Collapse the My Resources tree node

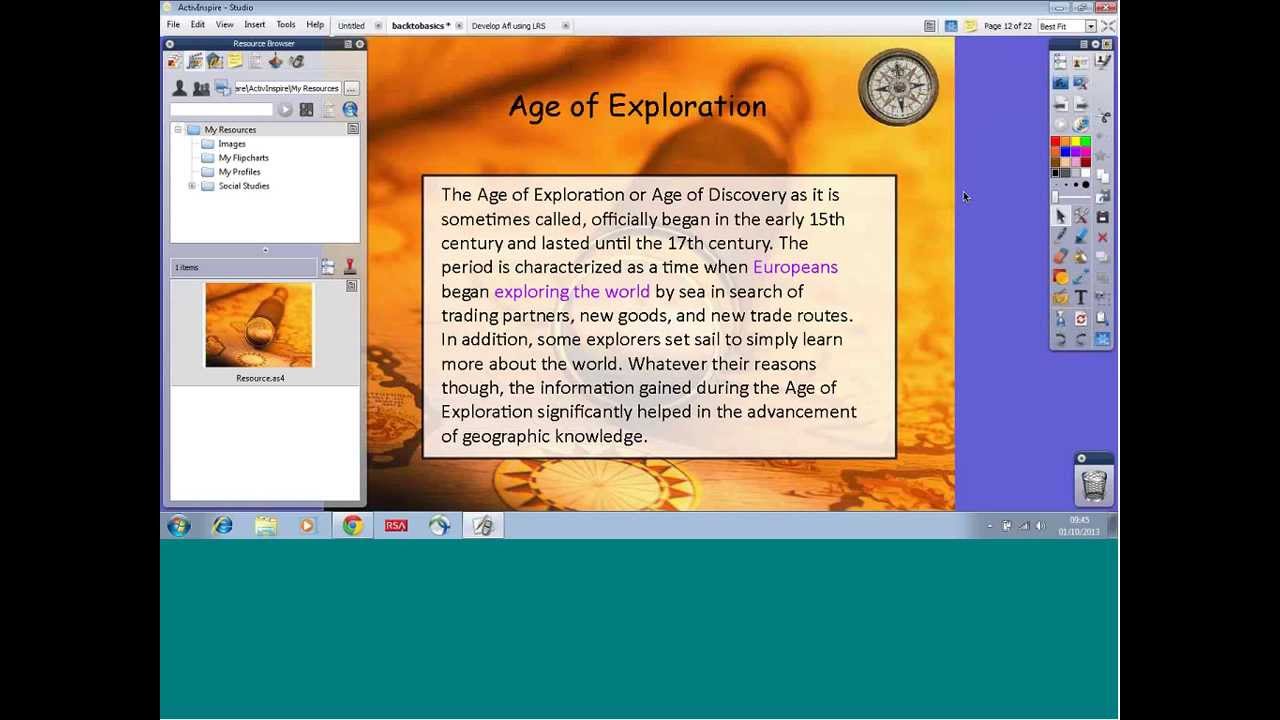(x=178, y=130)
